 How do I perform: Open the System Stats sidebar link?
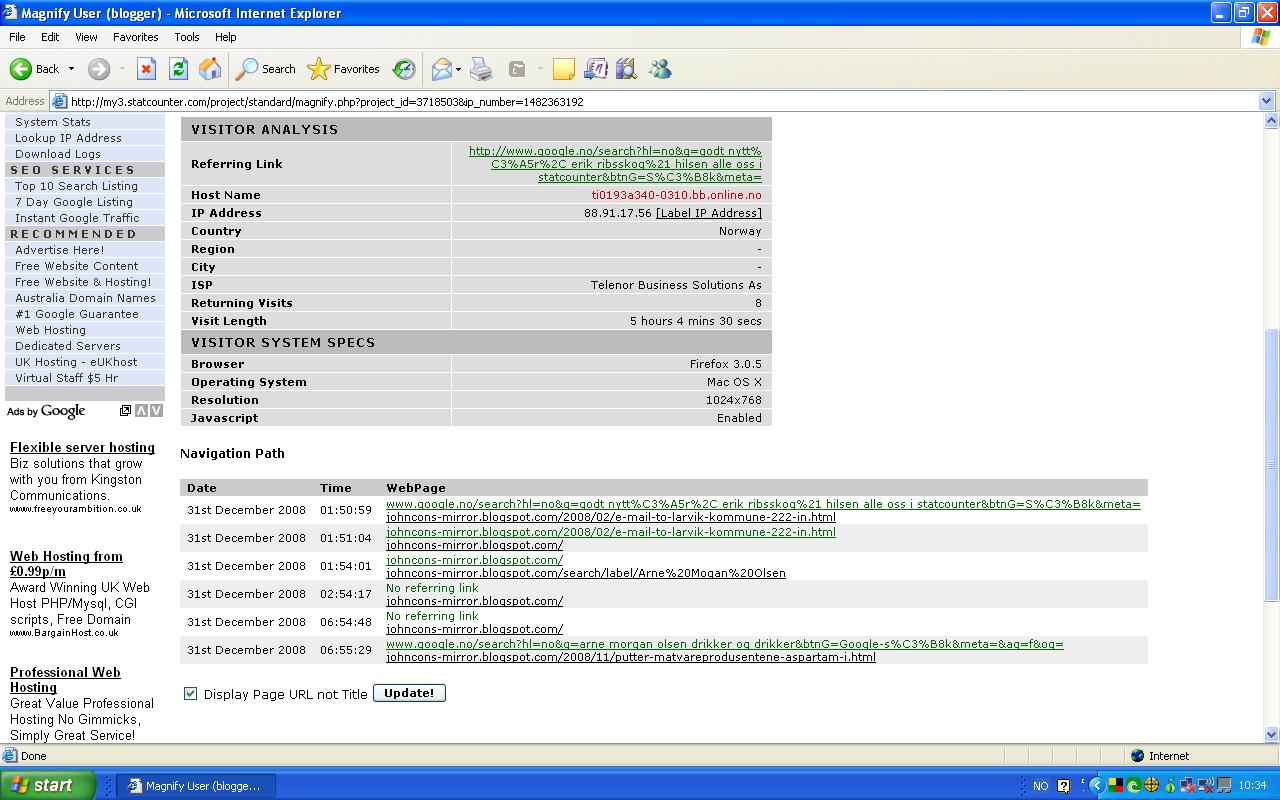click(53, 122)
